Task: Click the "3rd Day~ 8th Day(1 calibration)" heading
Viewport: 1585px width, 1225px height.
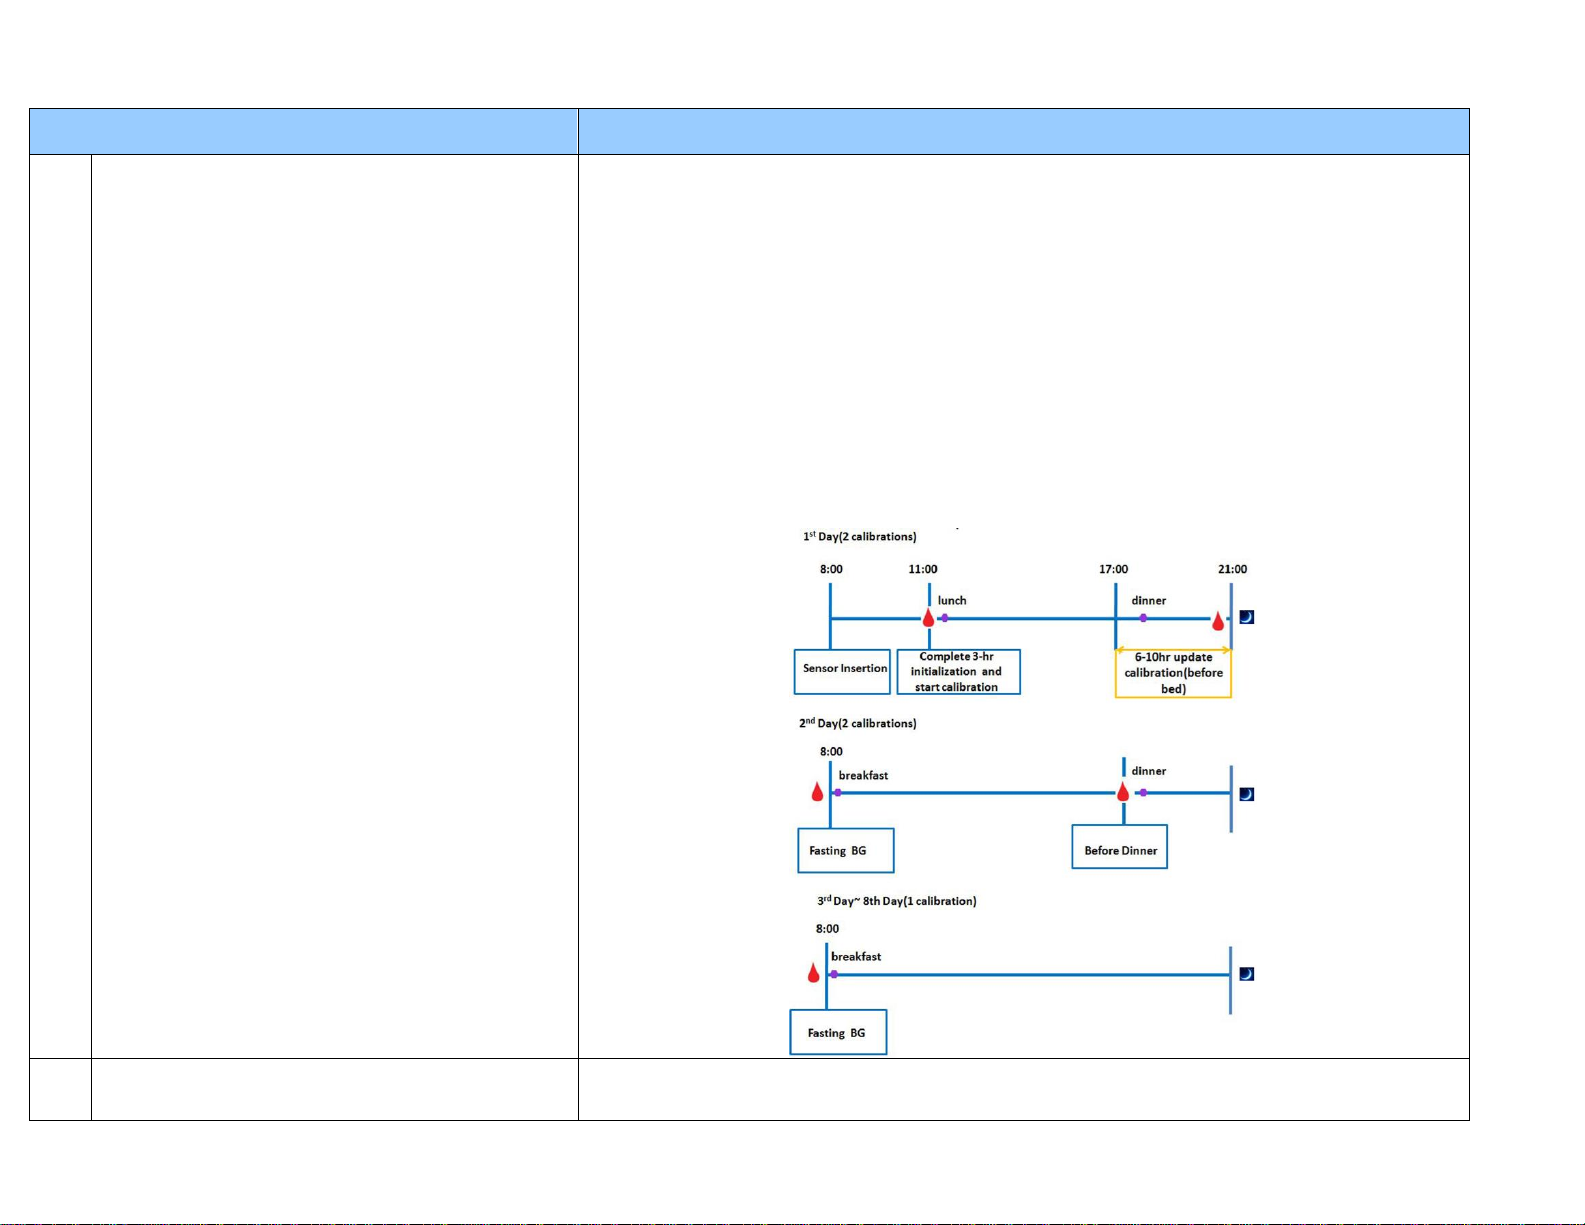Action: [x=896, y=901]
